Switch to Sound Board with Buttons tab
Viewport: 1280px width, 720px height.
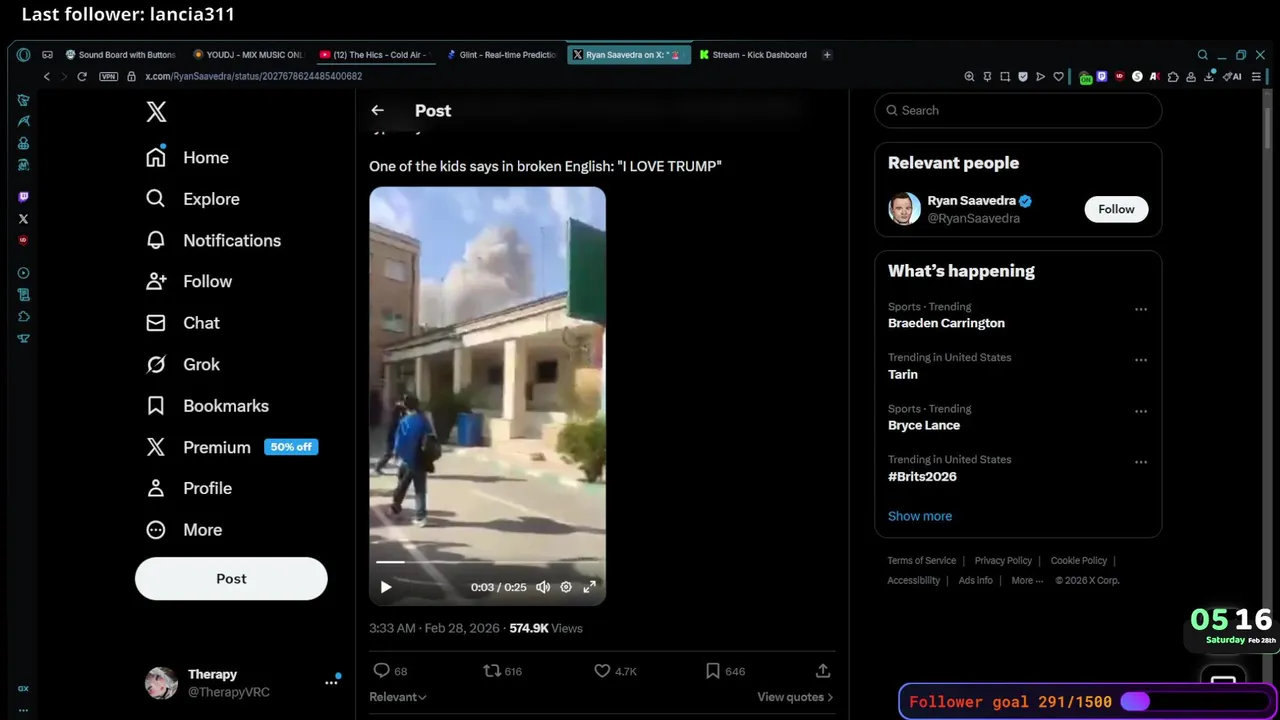120,55
